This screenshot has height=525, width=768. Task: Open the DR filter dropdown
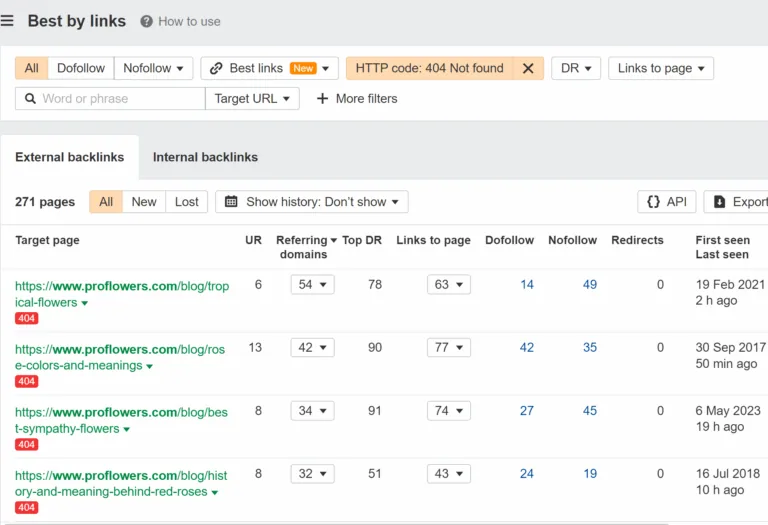(576, 68)
